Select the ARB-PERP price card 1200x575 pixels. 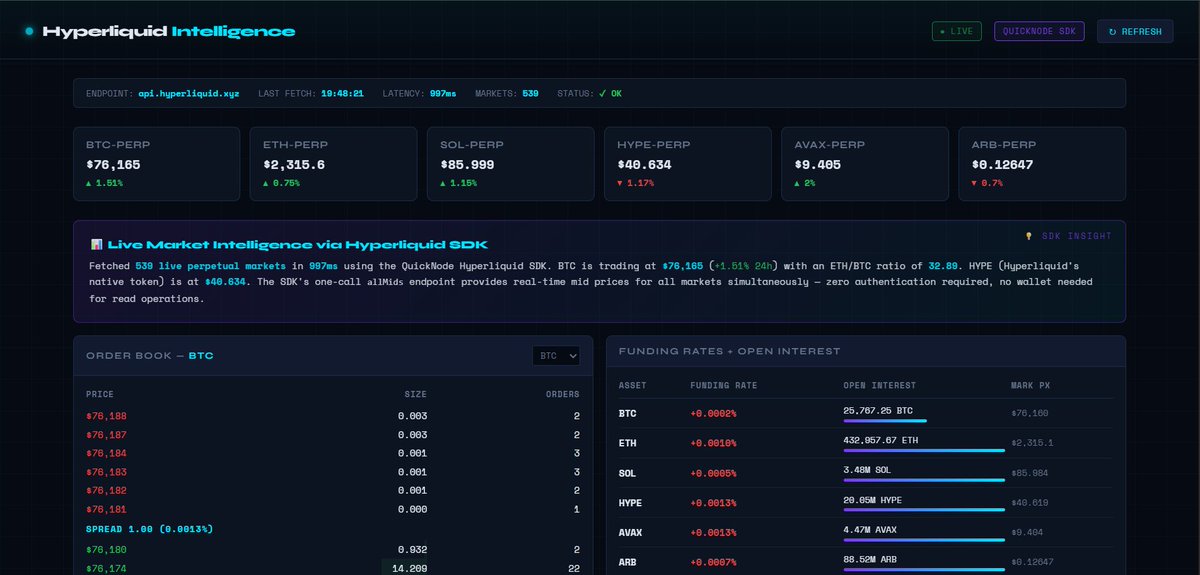(x=1042, y=163)
